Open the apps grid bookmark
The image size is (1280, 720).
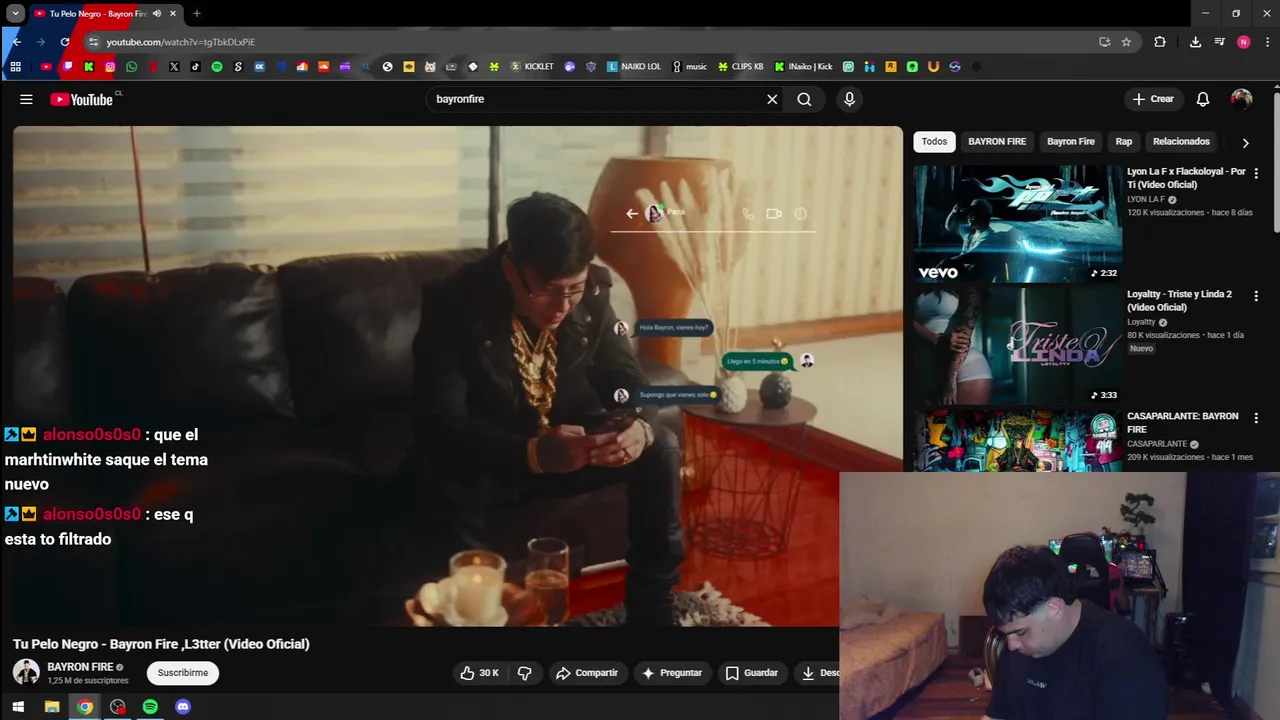tap(15, 67)
